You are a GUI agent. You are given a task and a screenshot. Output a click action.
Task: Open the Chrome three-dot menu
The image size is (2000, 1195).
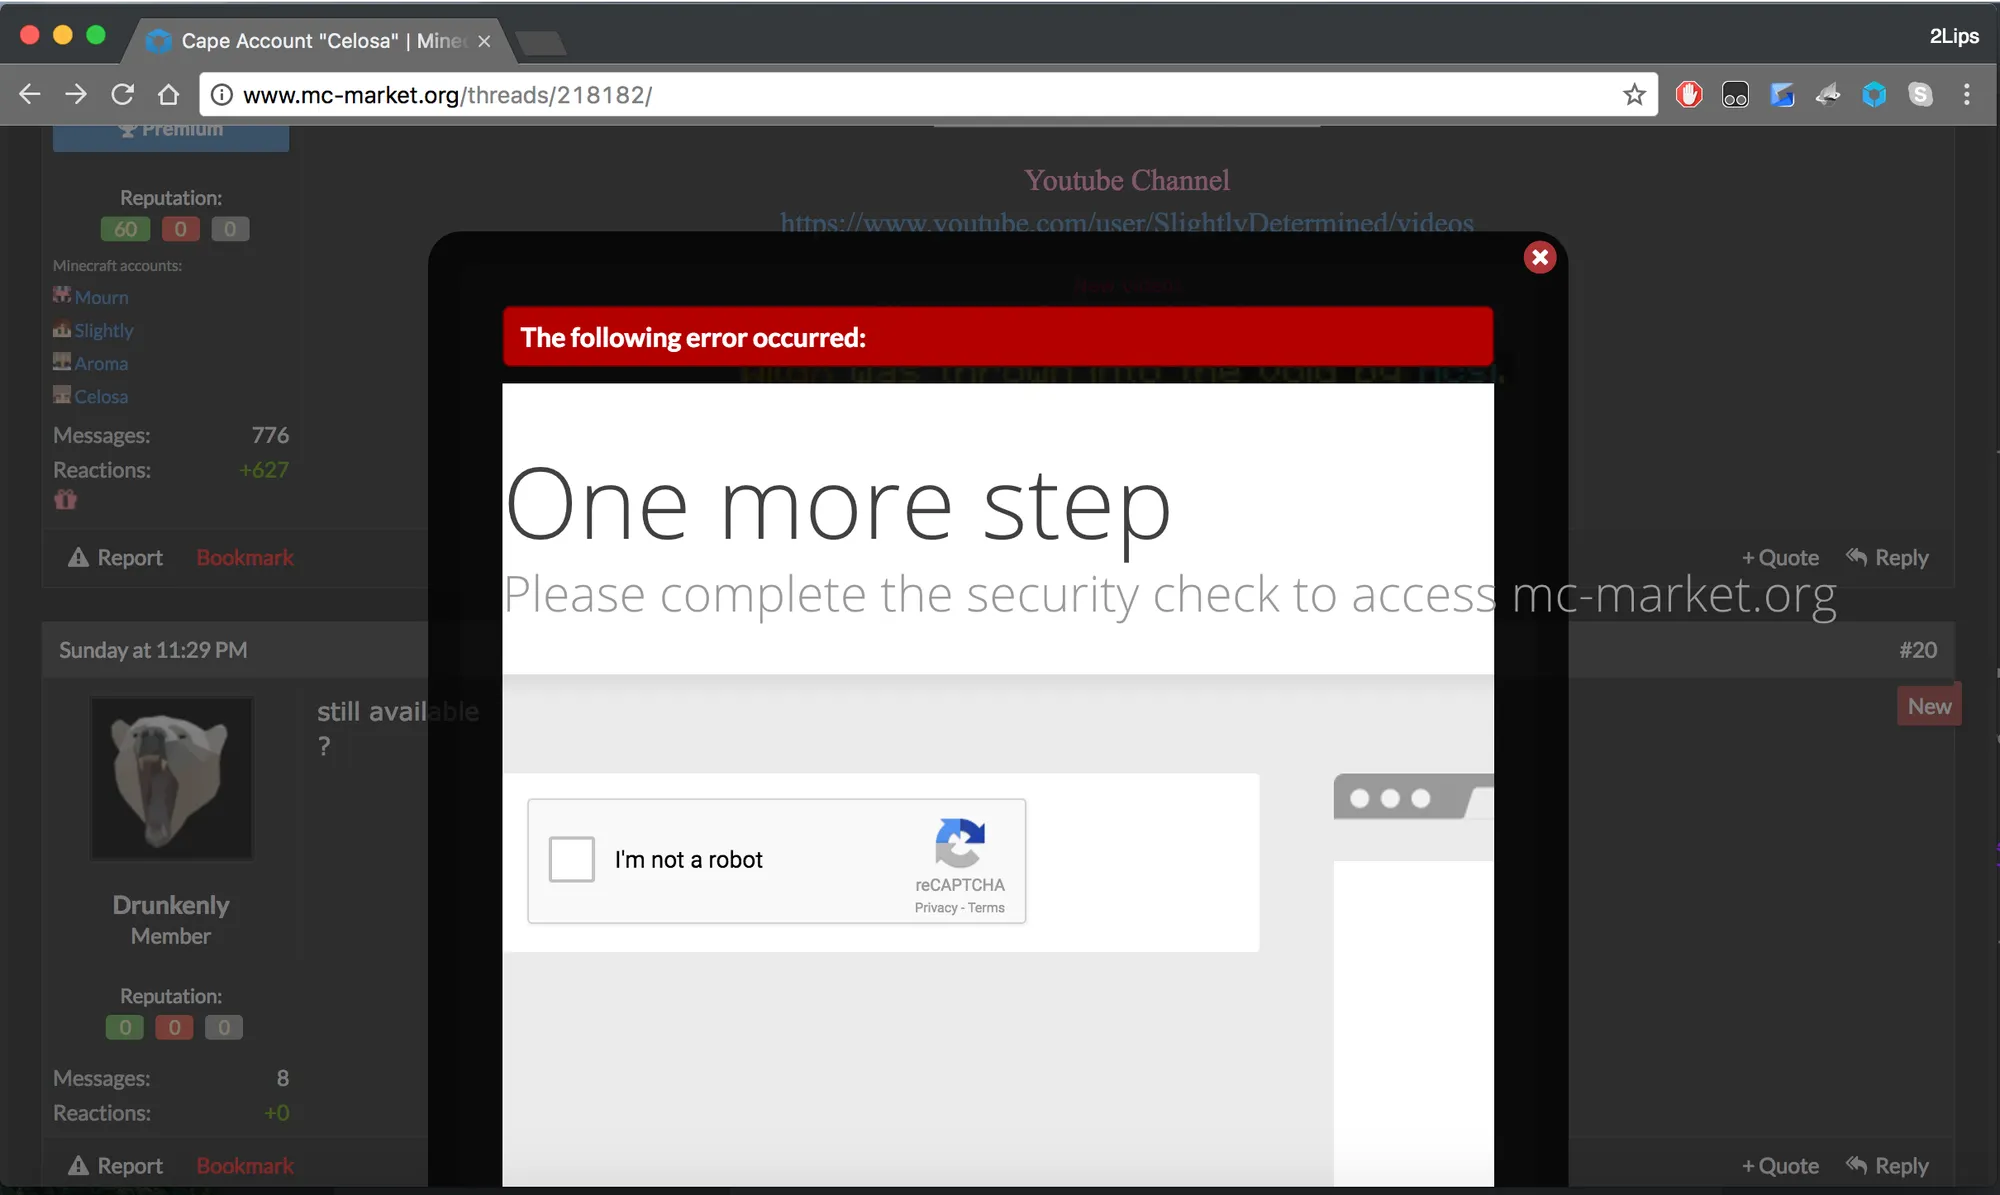click(x=1967, y=95)
